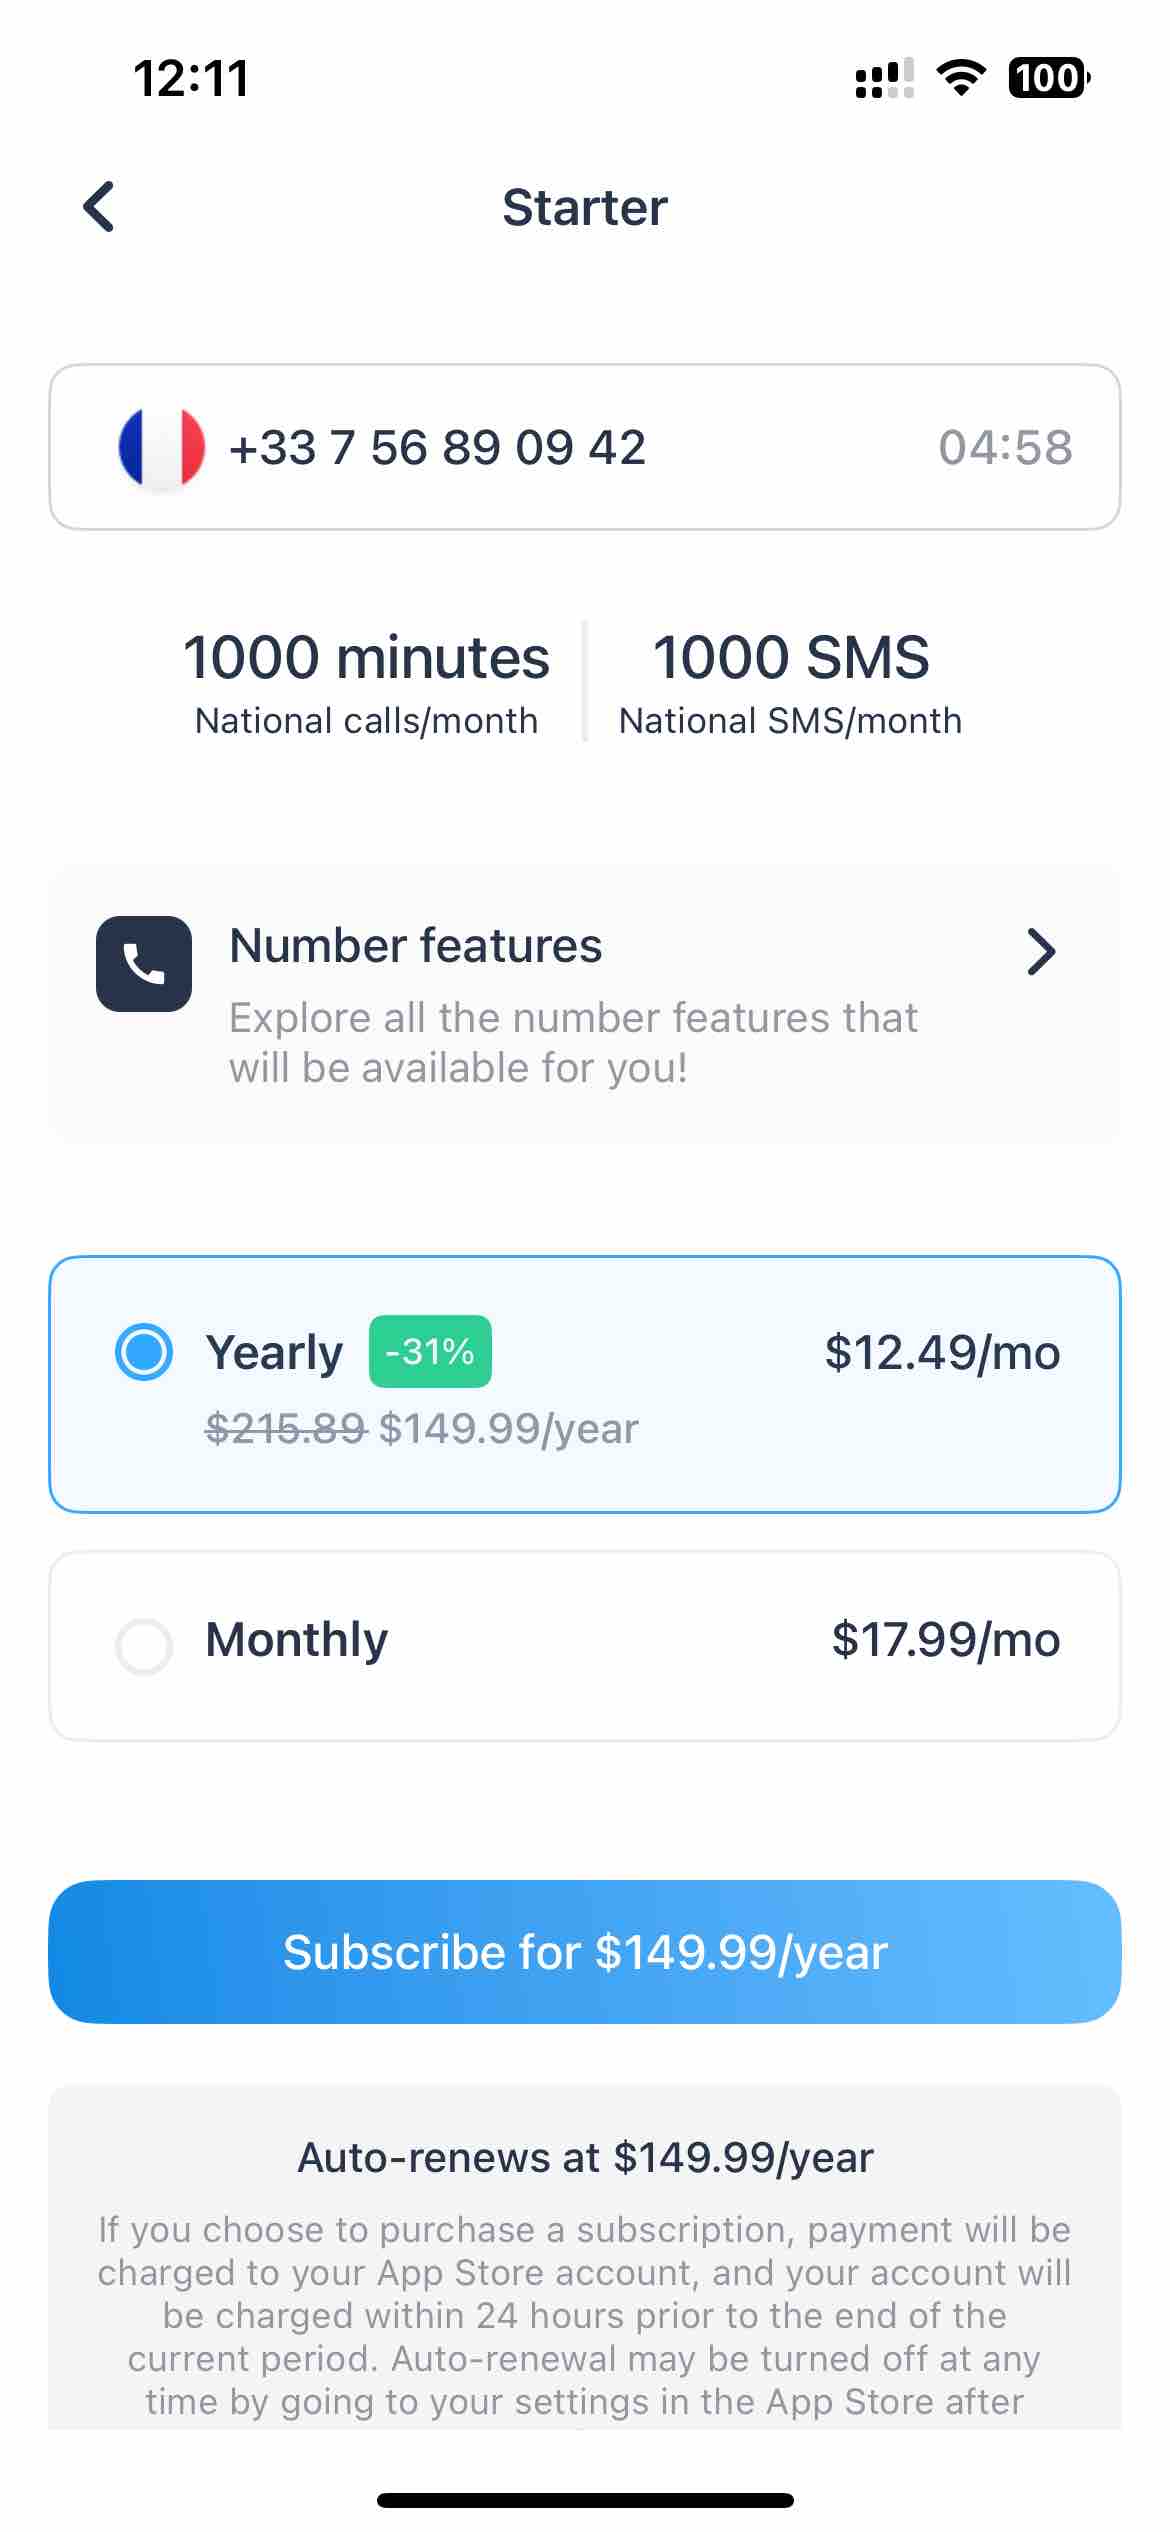This screenshot has height=2532, width=1170.
Task: Open the +33 7 56 89 09 42 number card
Action: 585,447
